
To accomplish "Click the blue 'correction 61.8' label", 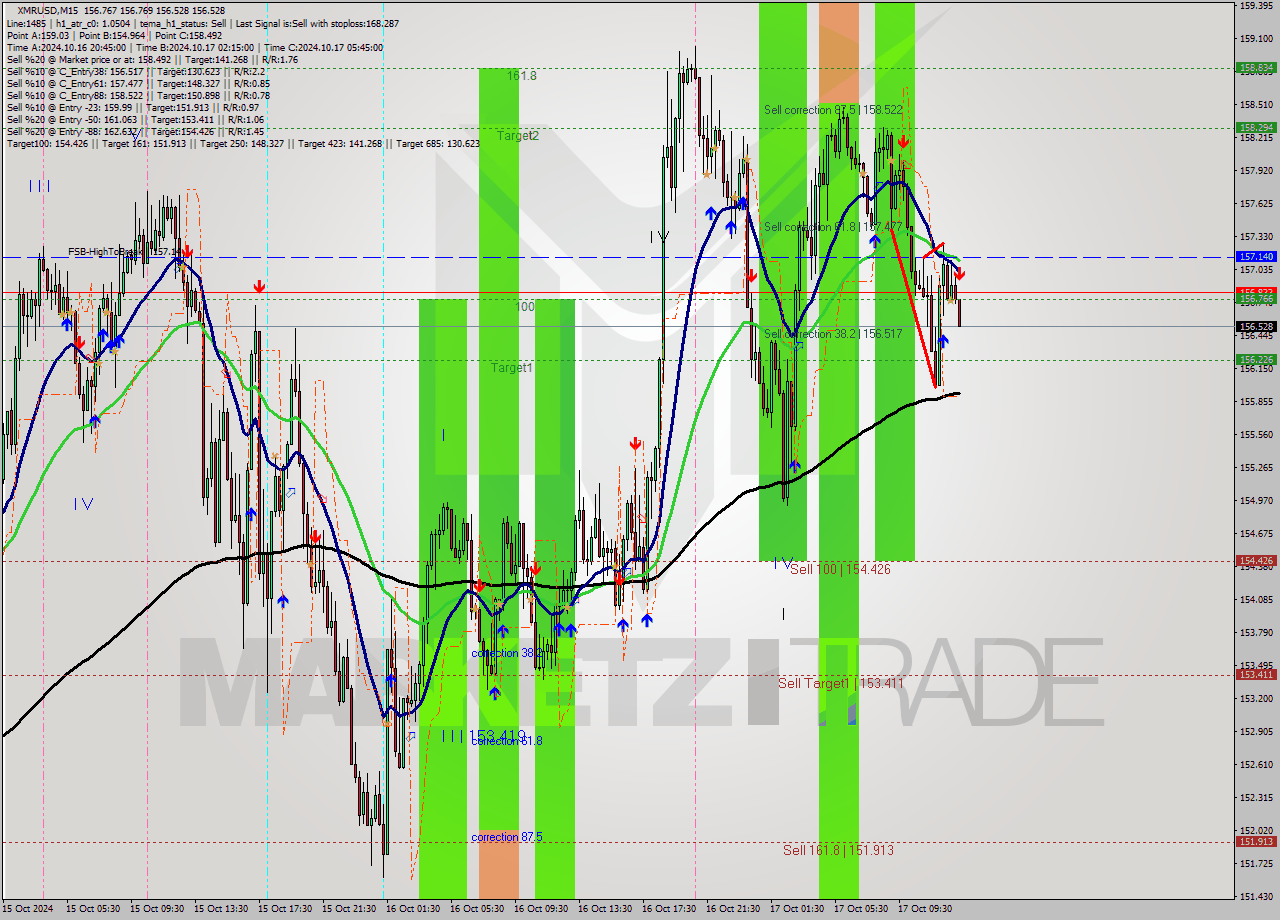I will coord(507,741).
